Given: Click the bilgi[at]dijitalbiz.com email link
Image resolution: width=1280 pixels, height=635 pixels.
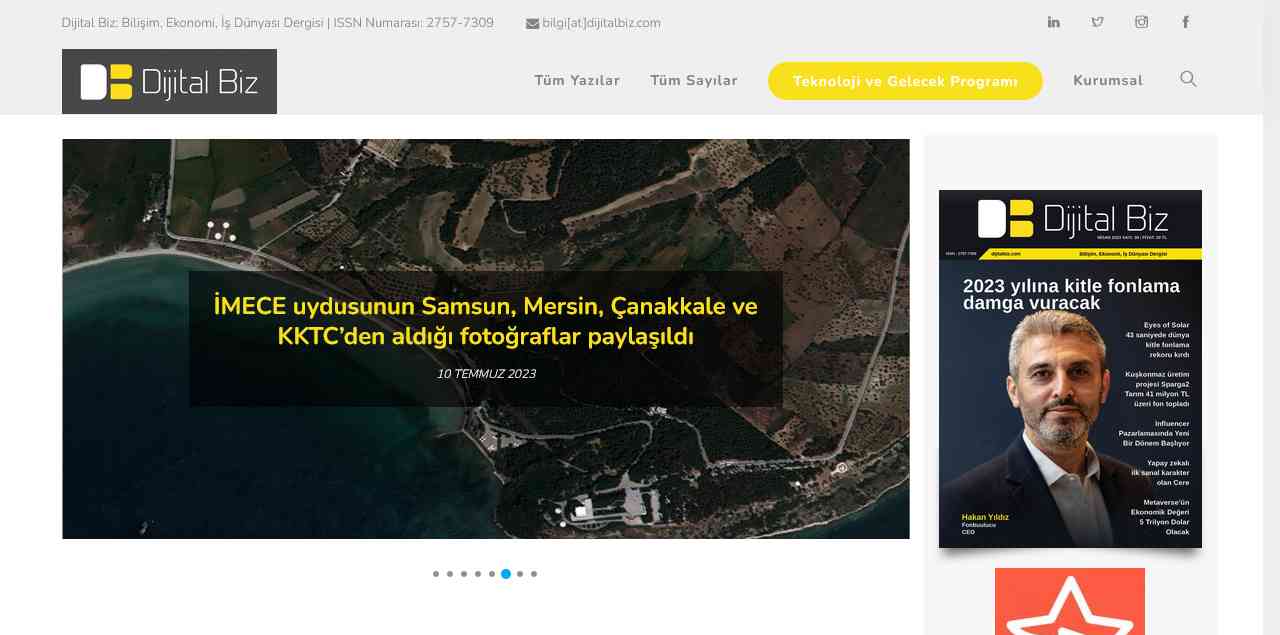Looking at the screenshot, I should [x=601, y=23].
